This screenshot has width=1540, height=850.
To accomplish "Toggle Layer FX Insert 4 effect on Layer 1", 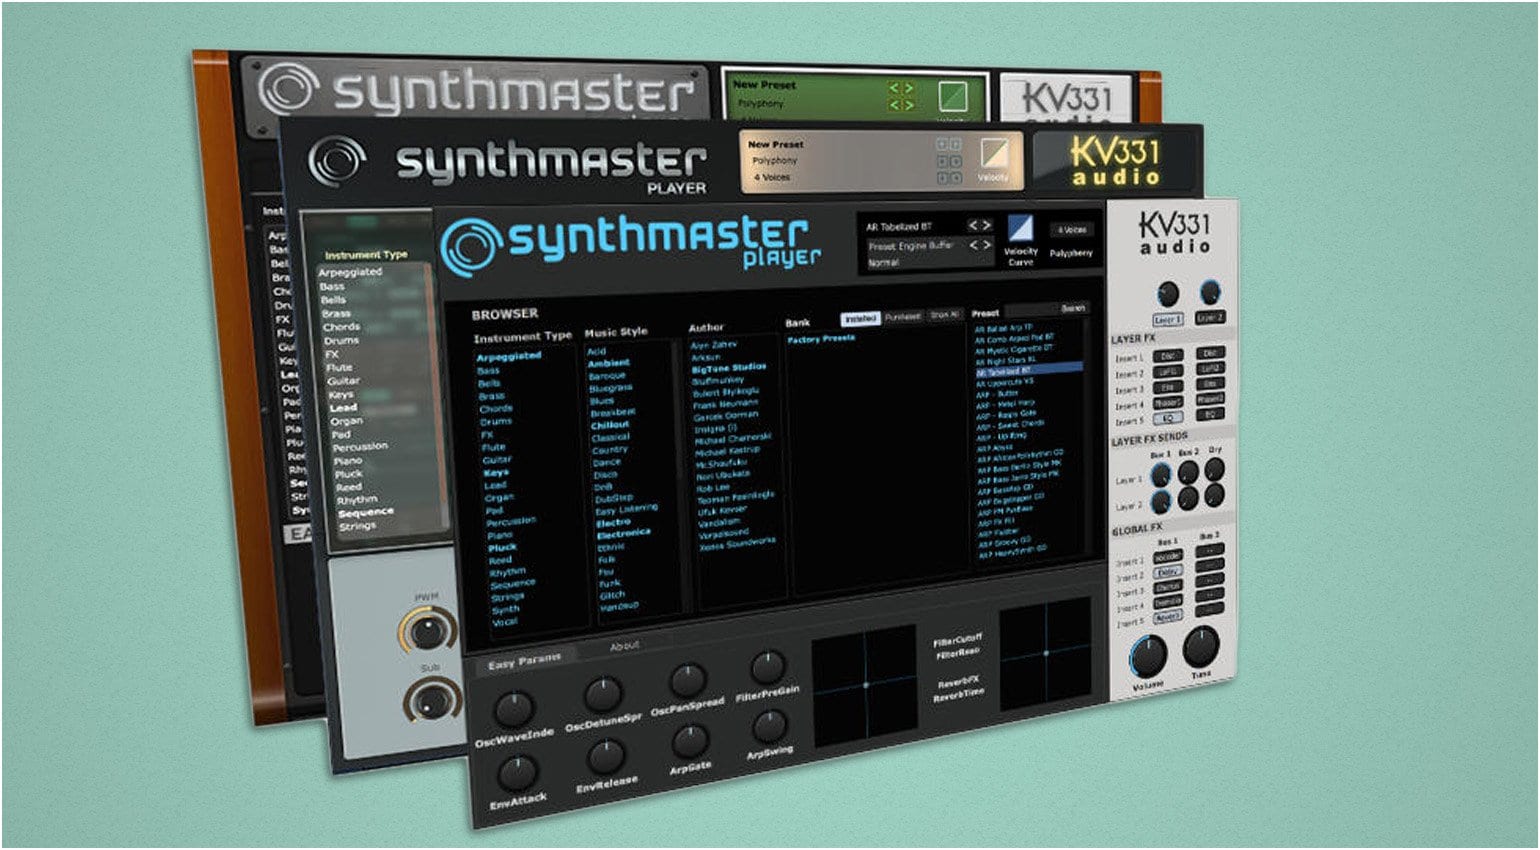I will click(1167, 403).
